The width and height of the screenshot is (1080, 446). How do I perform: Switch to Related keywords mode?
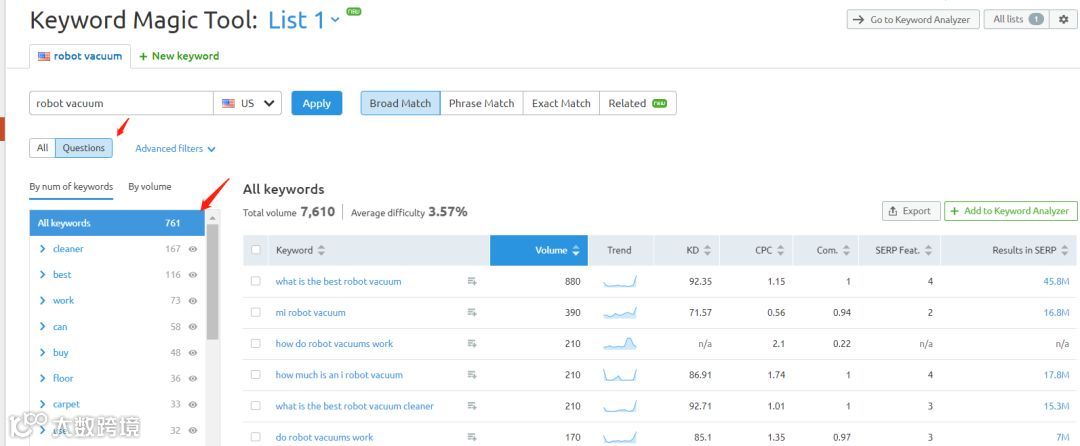click(x=638, y=103)
